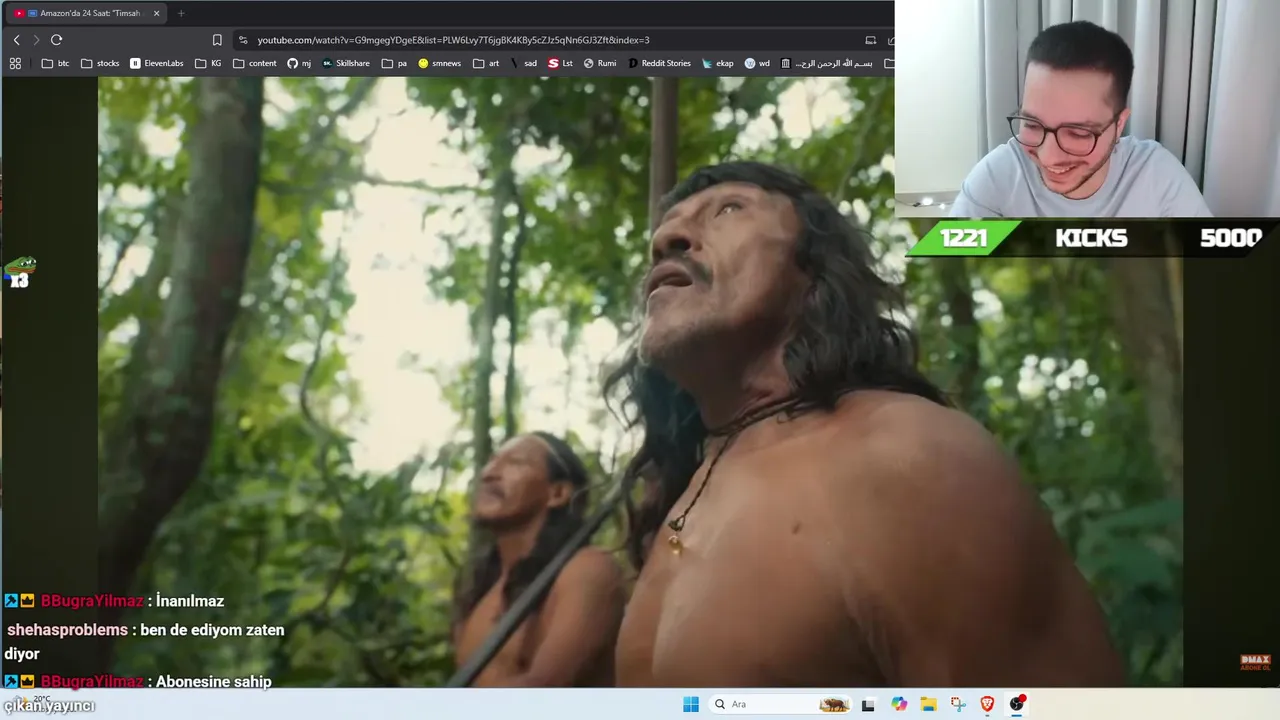Click the 1221 kicks counter
The width and height of the screenshot is (1280, 720).
[x=964, y=238]
